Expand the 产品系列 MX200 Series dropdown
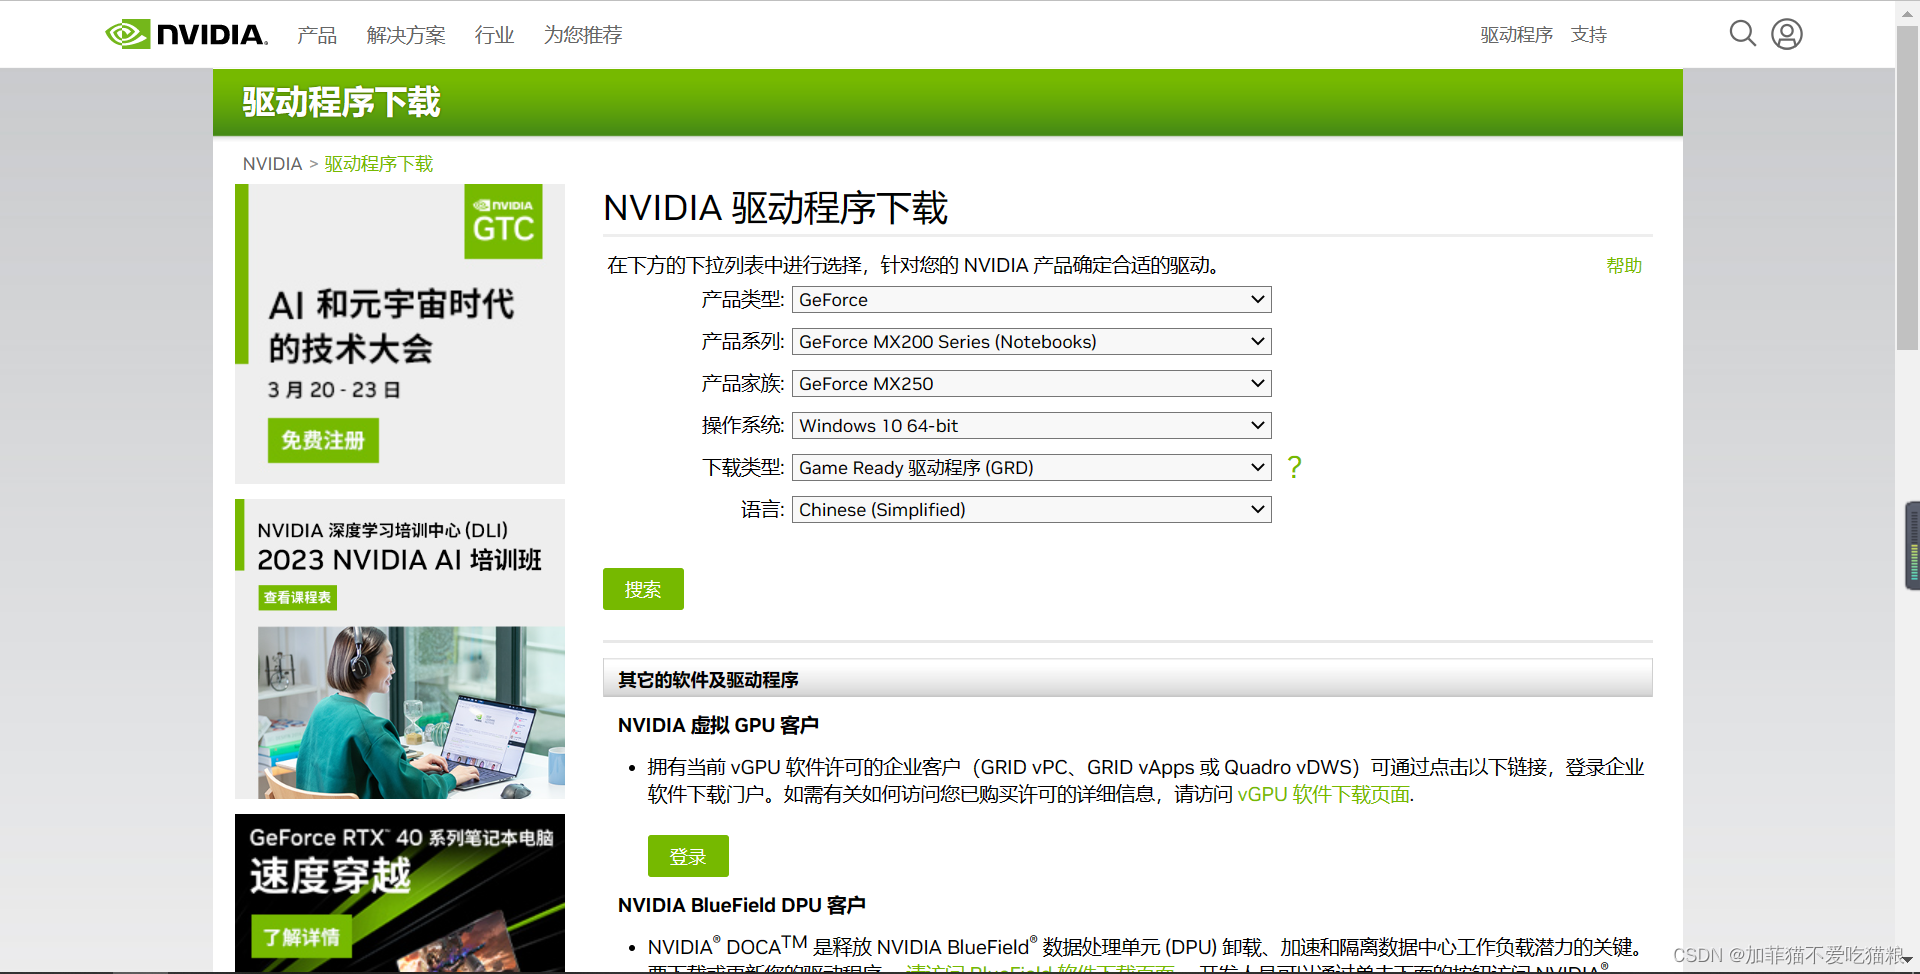The image size is (1920, 974). (x=1031, y=342)
